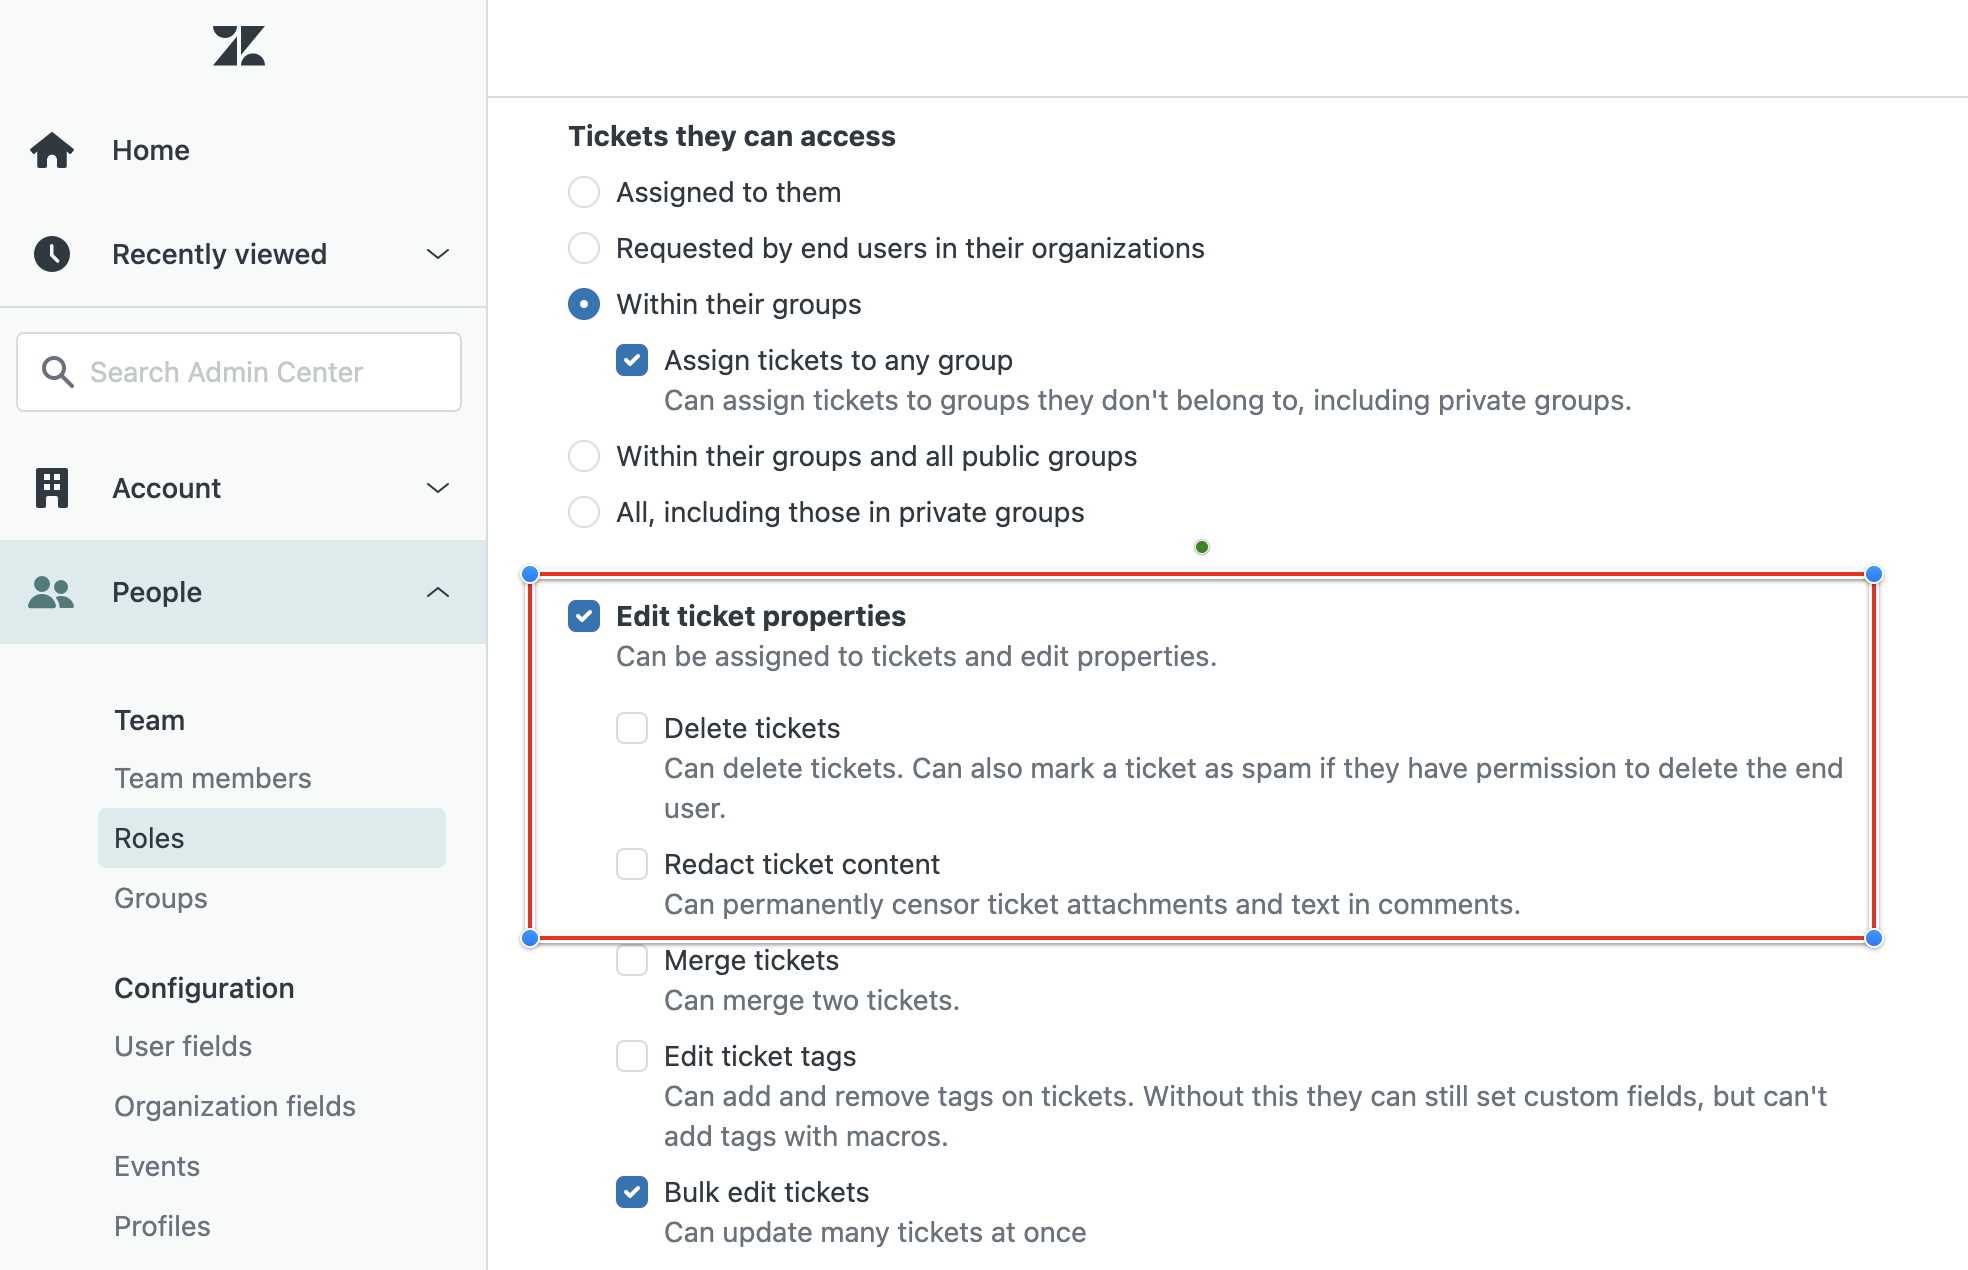The width and height of the screenshot is (1968, 1270).
Task: Click the Recently viewed clock icon
Action: 52,254
